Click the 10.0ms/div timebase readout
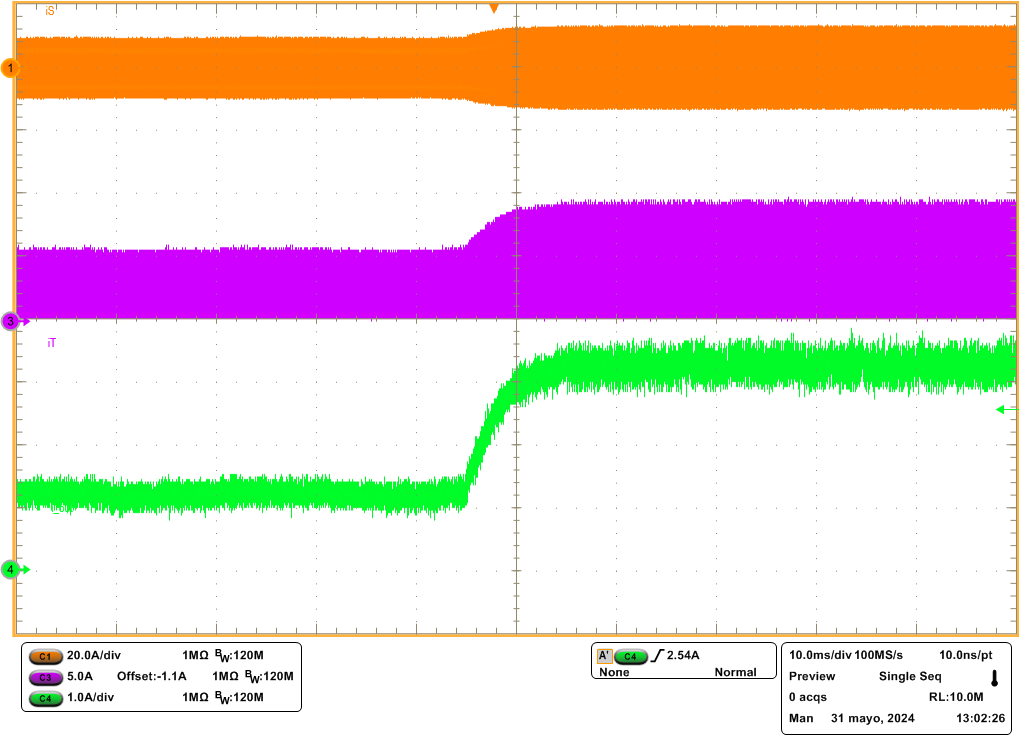 coord(820,655)
